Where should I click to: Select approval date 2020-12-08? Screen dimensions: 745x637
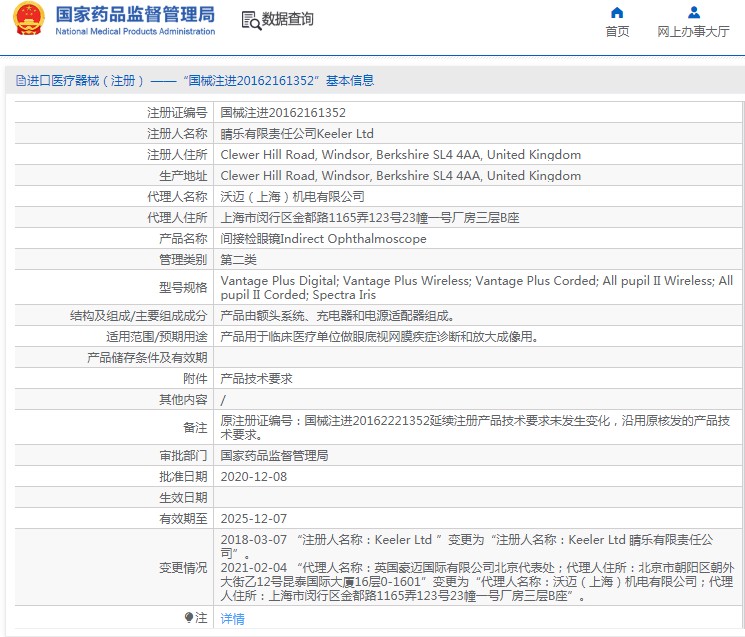(x=254, y=476)
